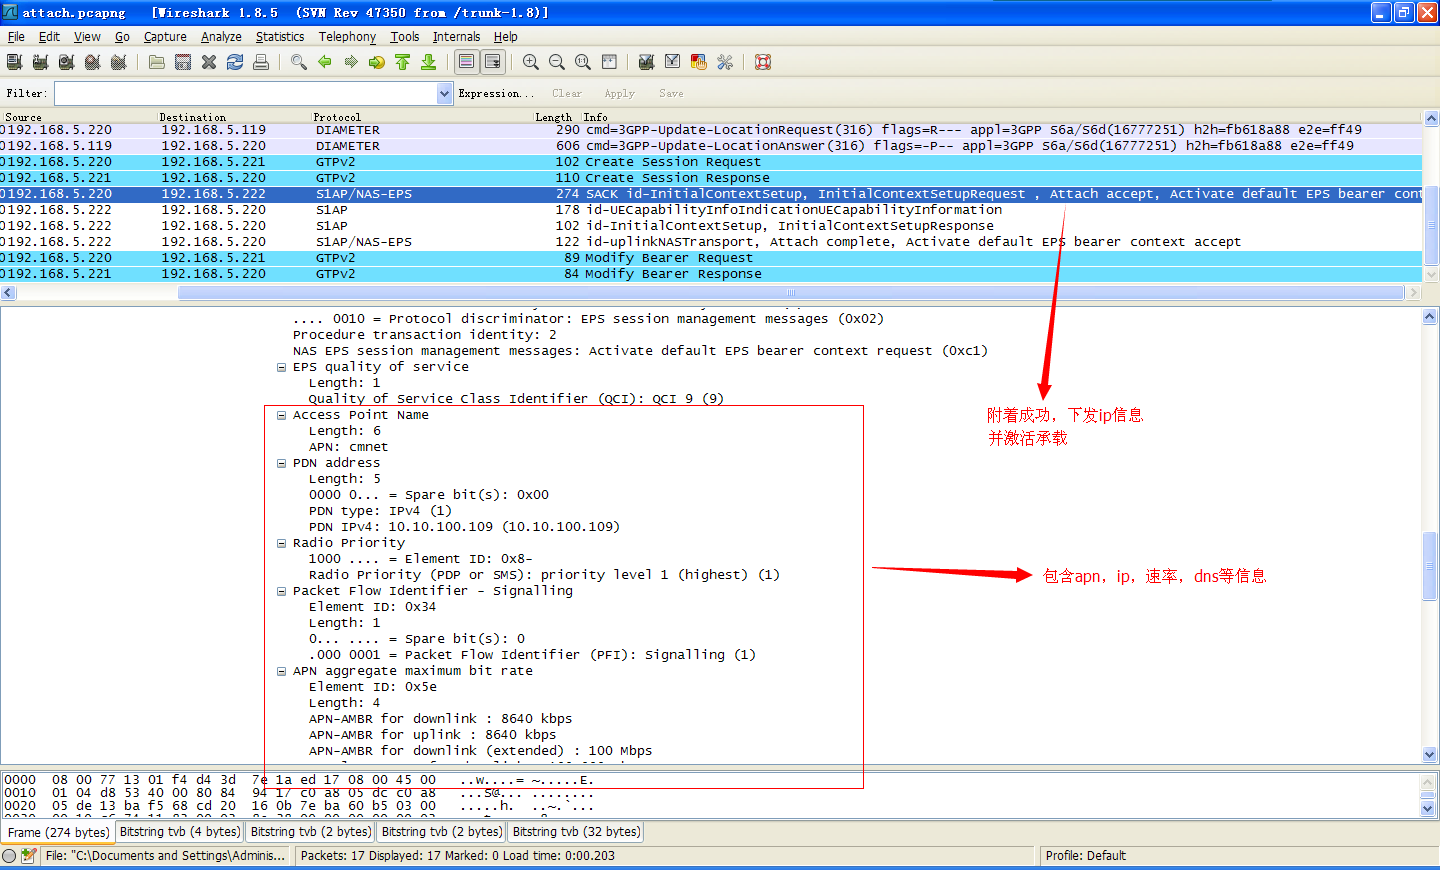Find a packet magnifier icon
This screenshot has height=870, width=1440.
pyautogui.click(x=299, y=62)
